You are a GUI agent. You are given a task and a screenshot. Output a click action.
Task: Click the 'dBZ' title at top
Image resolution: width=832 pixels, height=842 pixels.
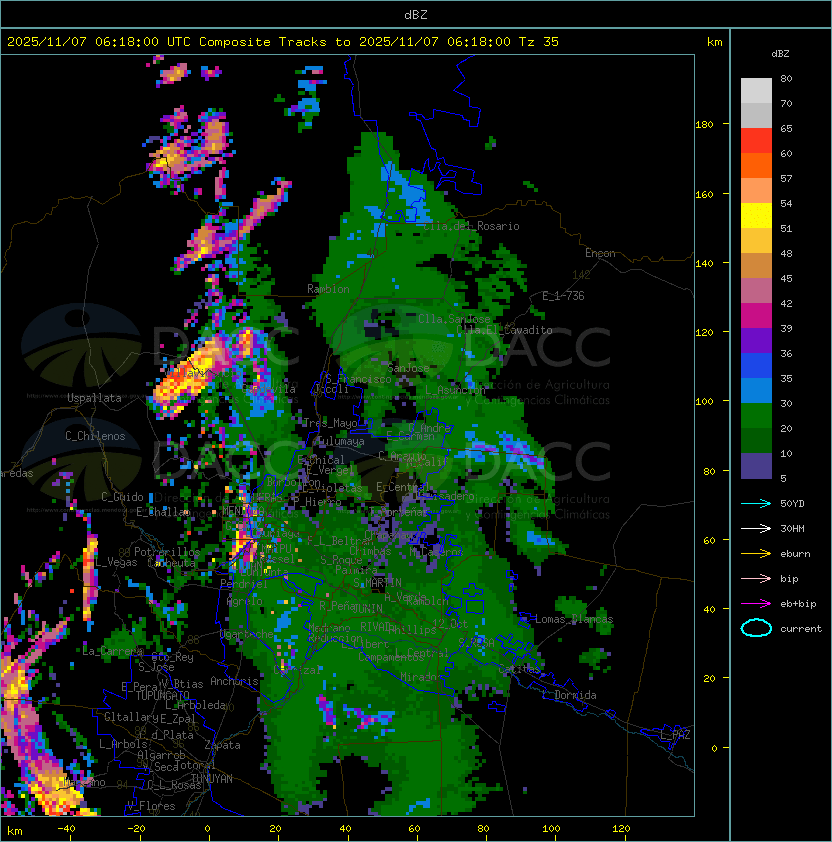click(x=416, y=15)
